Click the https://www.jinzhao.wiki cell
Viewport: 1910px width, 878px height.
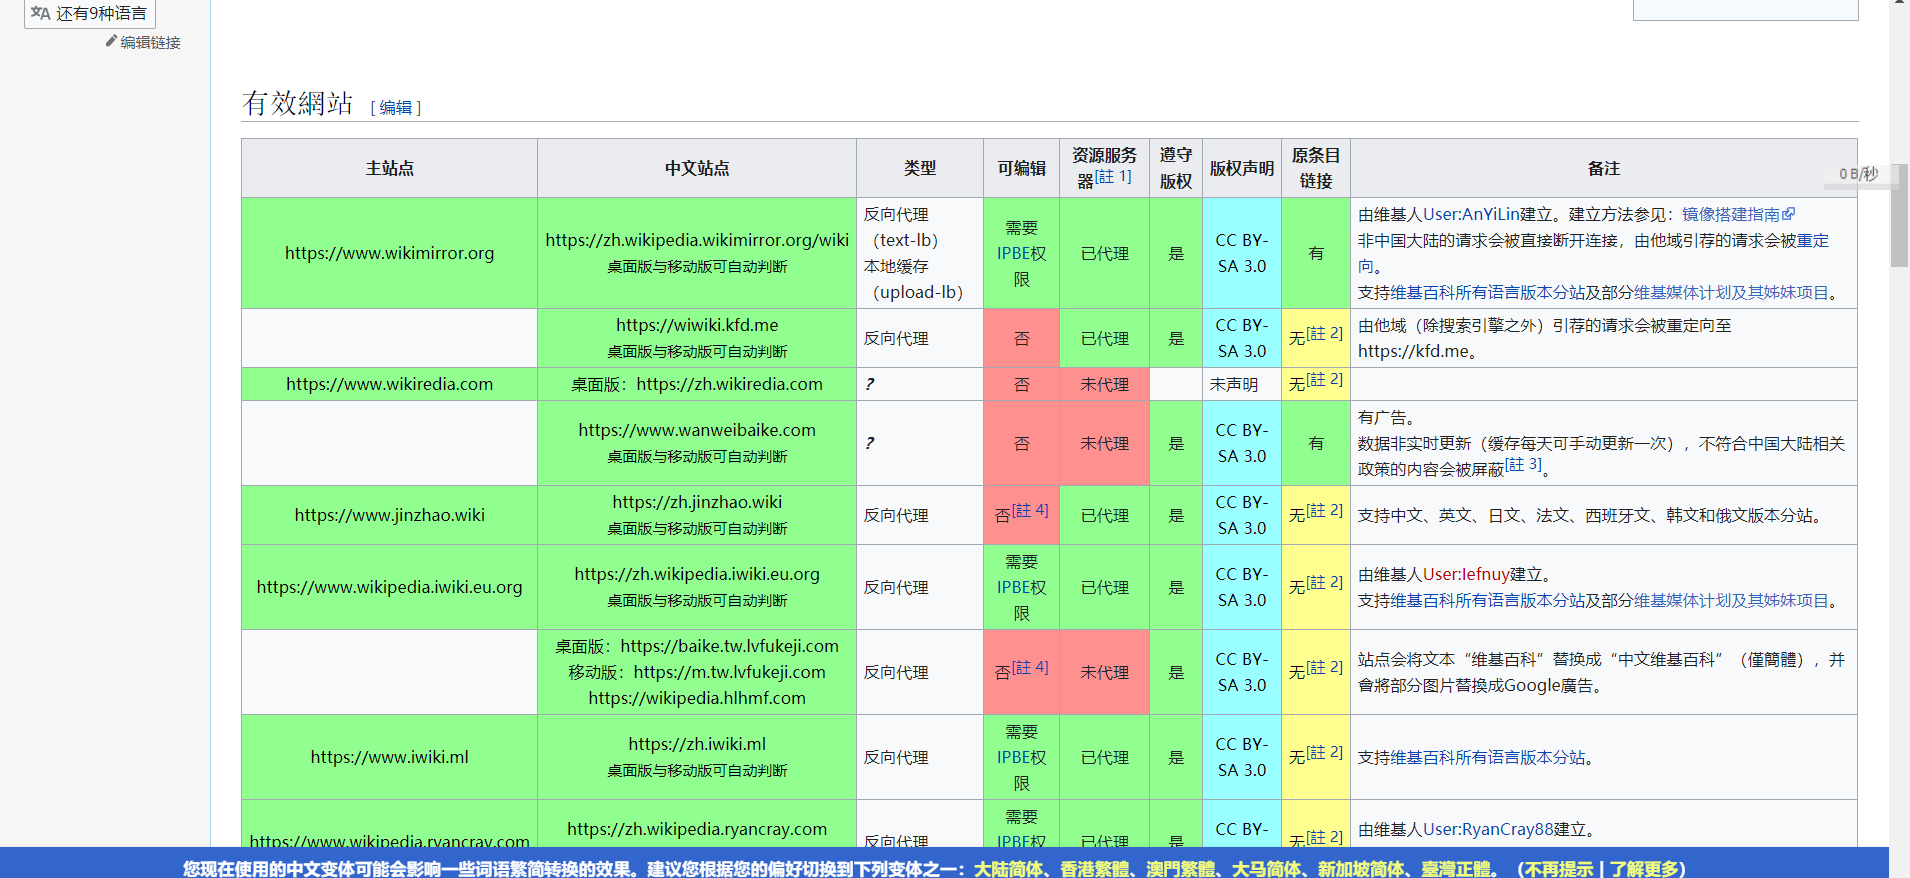pyautogui.click(x=390, y=515)
